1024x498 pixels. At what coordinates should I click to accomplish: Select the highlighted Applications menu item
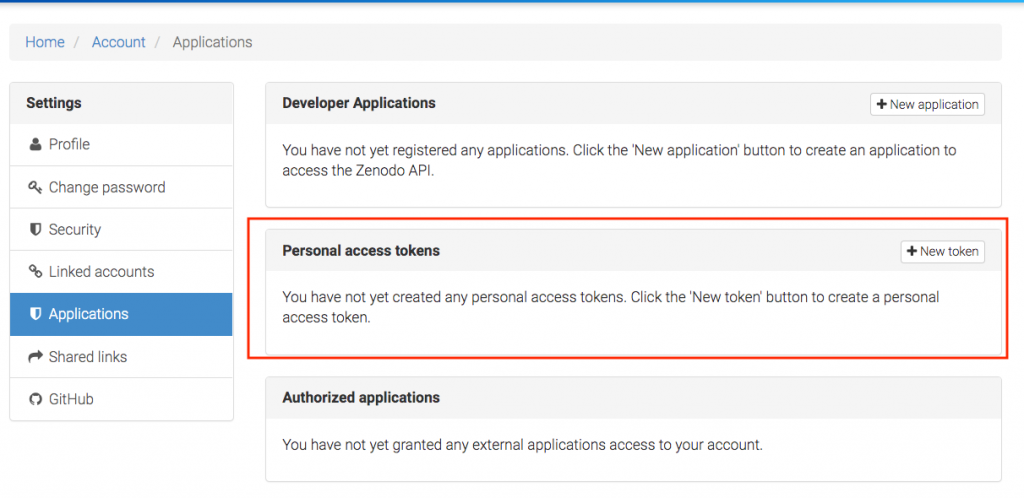pyautogui.click(x=121, y=314)
